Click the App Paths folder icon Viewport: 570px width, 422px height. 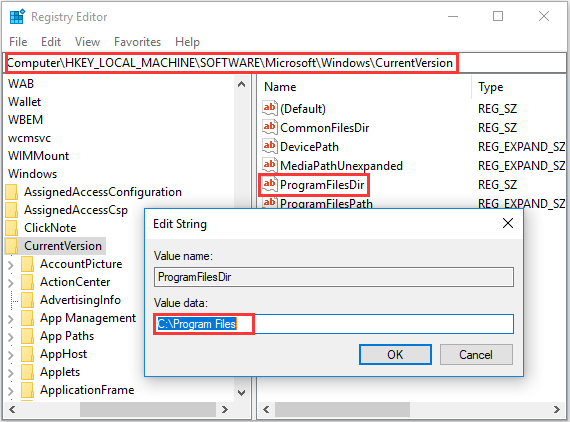coord(28,336)
